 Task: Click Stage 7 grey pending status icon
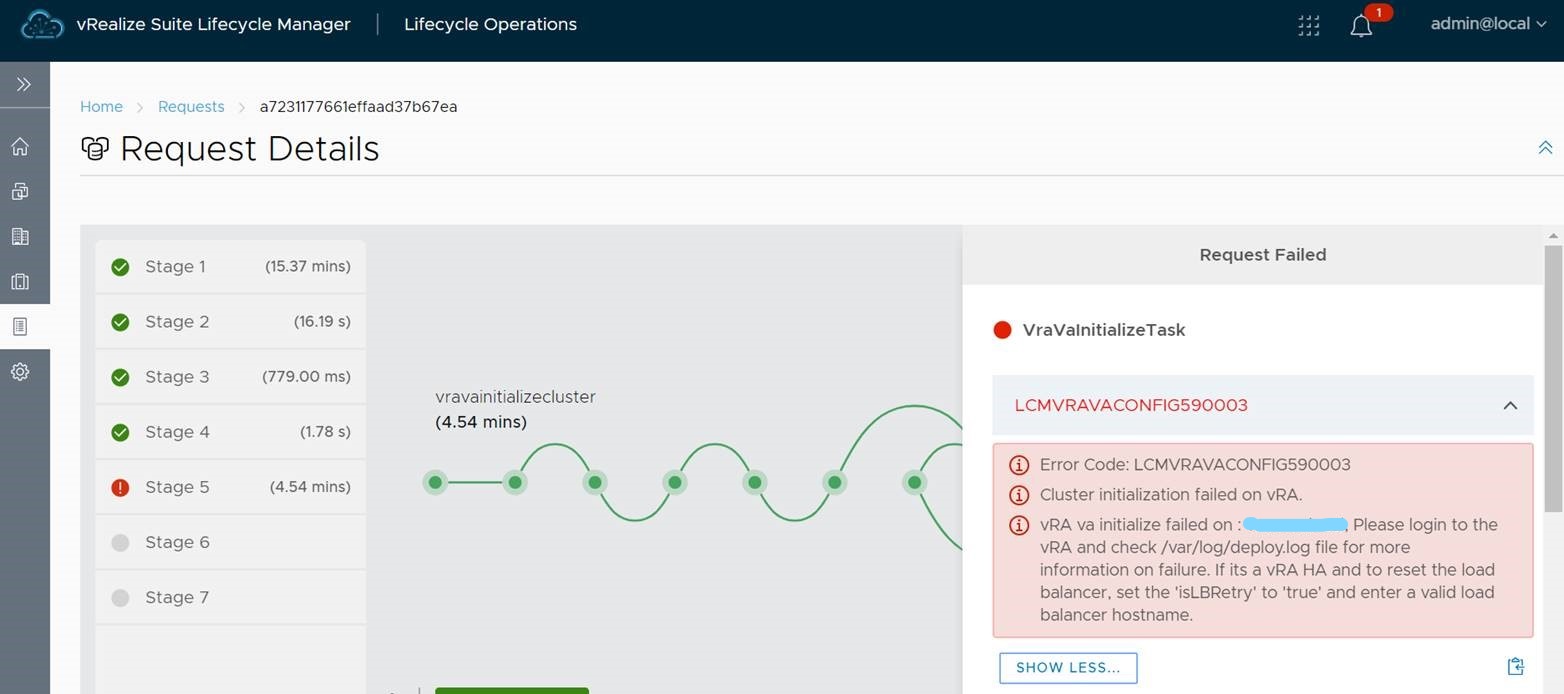[x=120, y=597]
